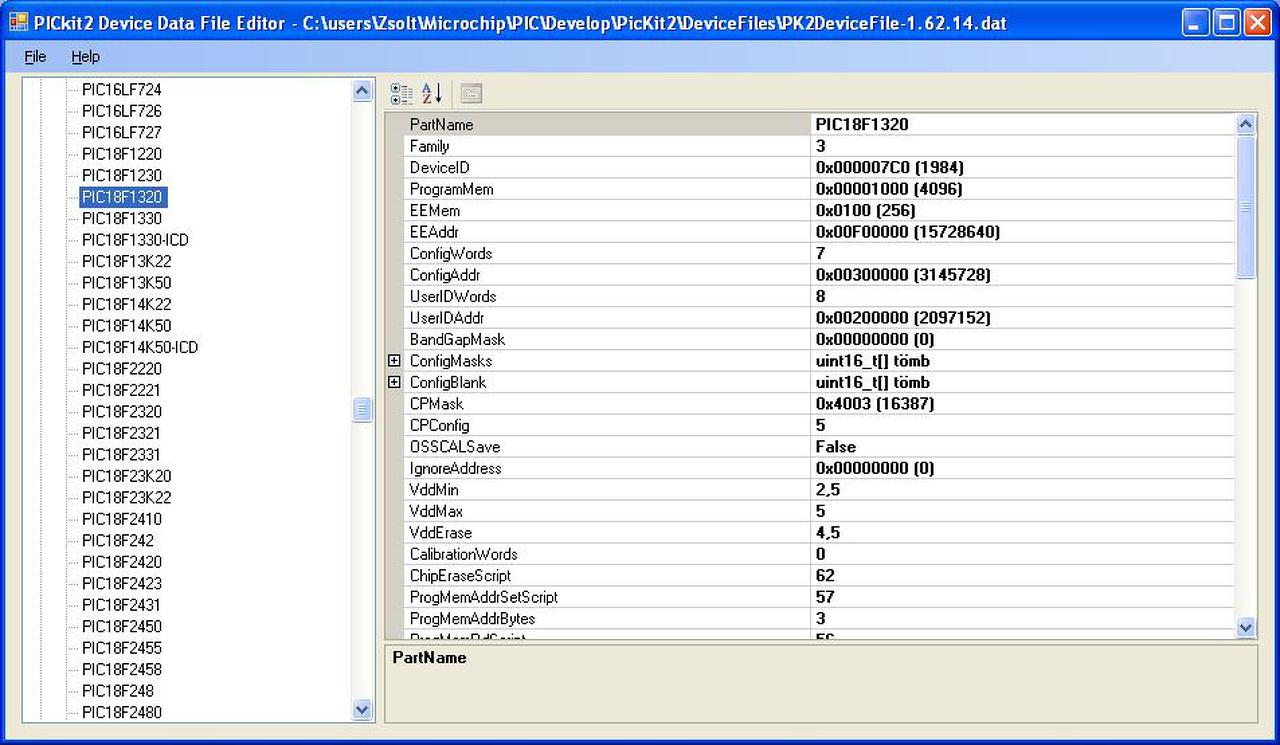Edit the IgnoreAddress value field

pyautogui.click(x=1023, y=469)
